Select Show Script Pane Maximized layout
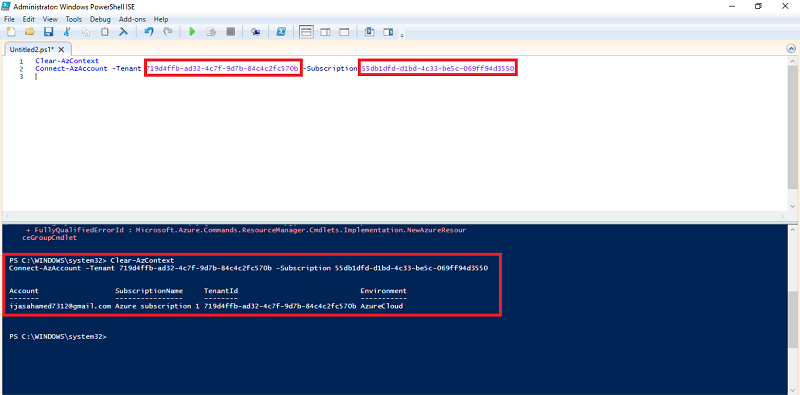Screen dimensions: 800x395 (x=344, y=32)
